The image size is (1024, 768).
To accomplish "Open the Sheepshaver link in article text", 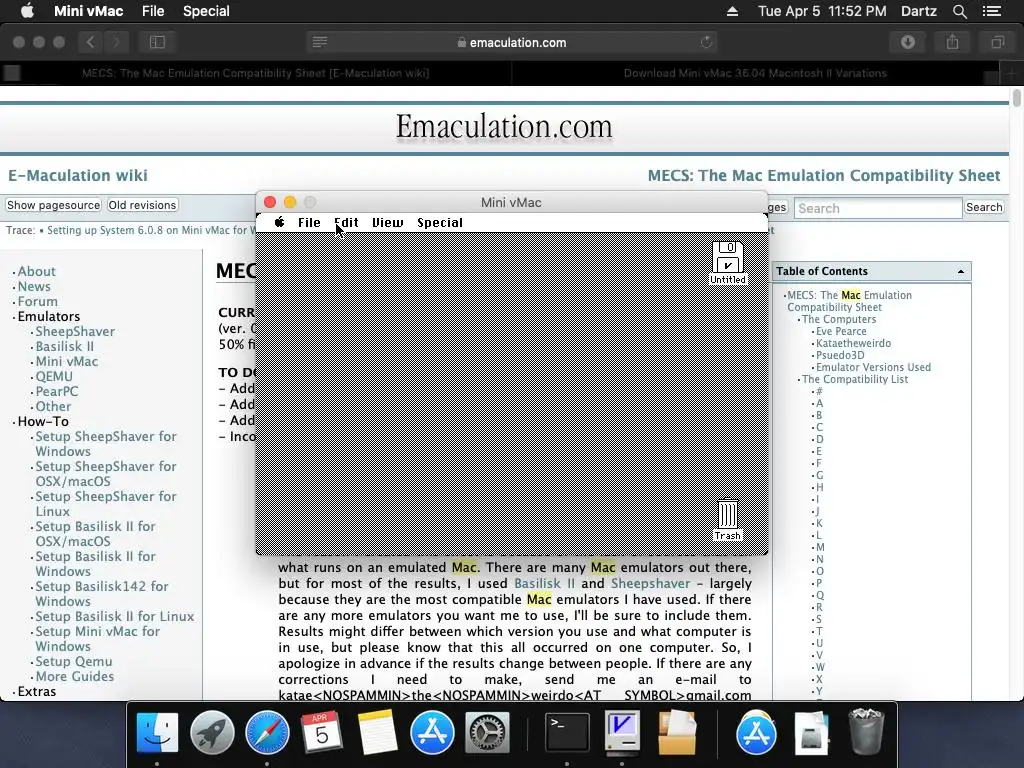I will [x=650, y=583].
